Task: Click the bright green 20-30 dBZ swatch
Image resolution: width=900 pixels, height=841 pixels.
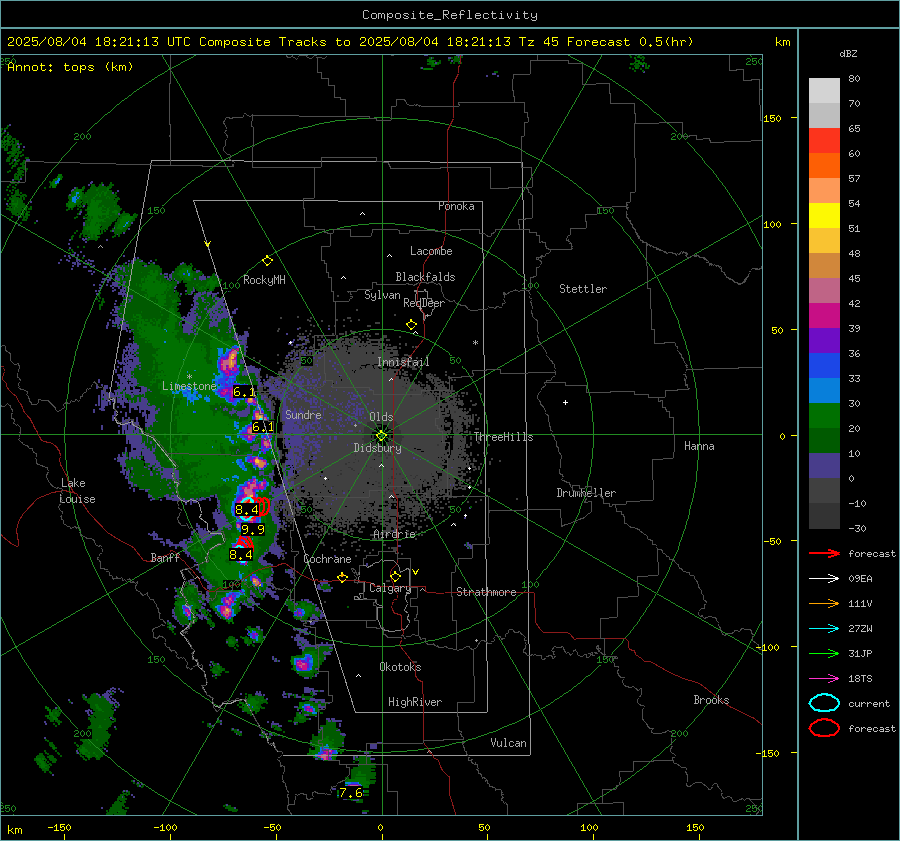Action: click(x=824, y=415)
